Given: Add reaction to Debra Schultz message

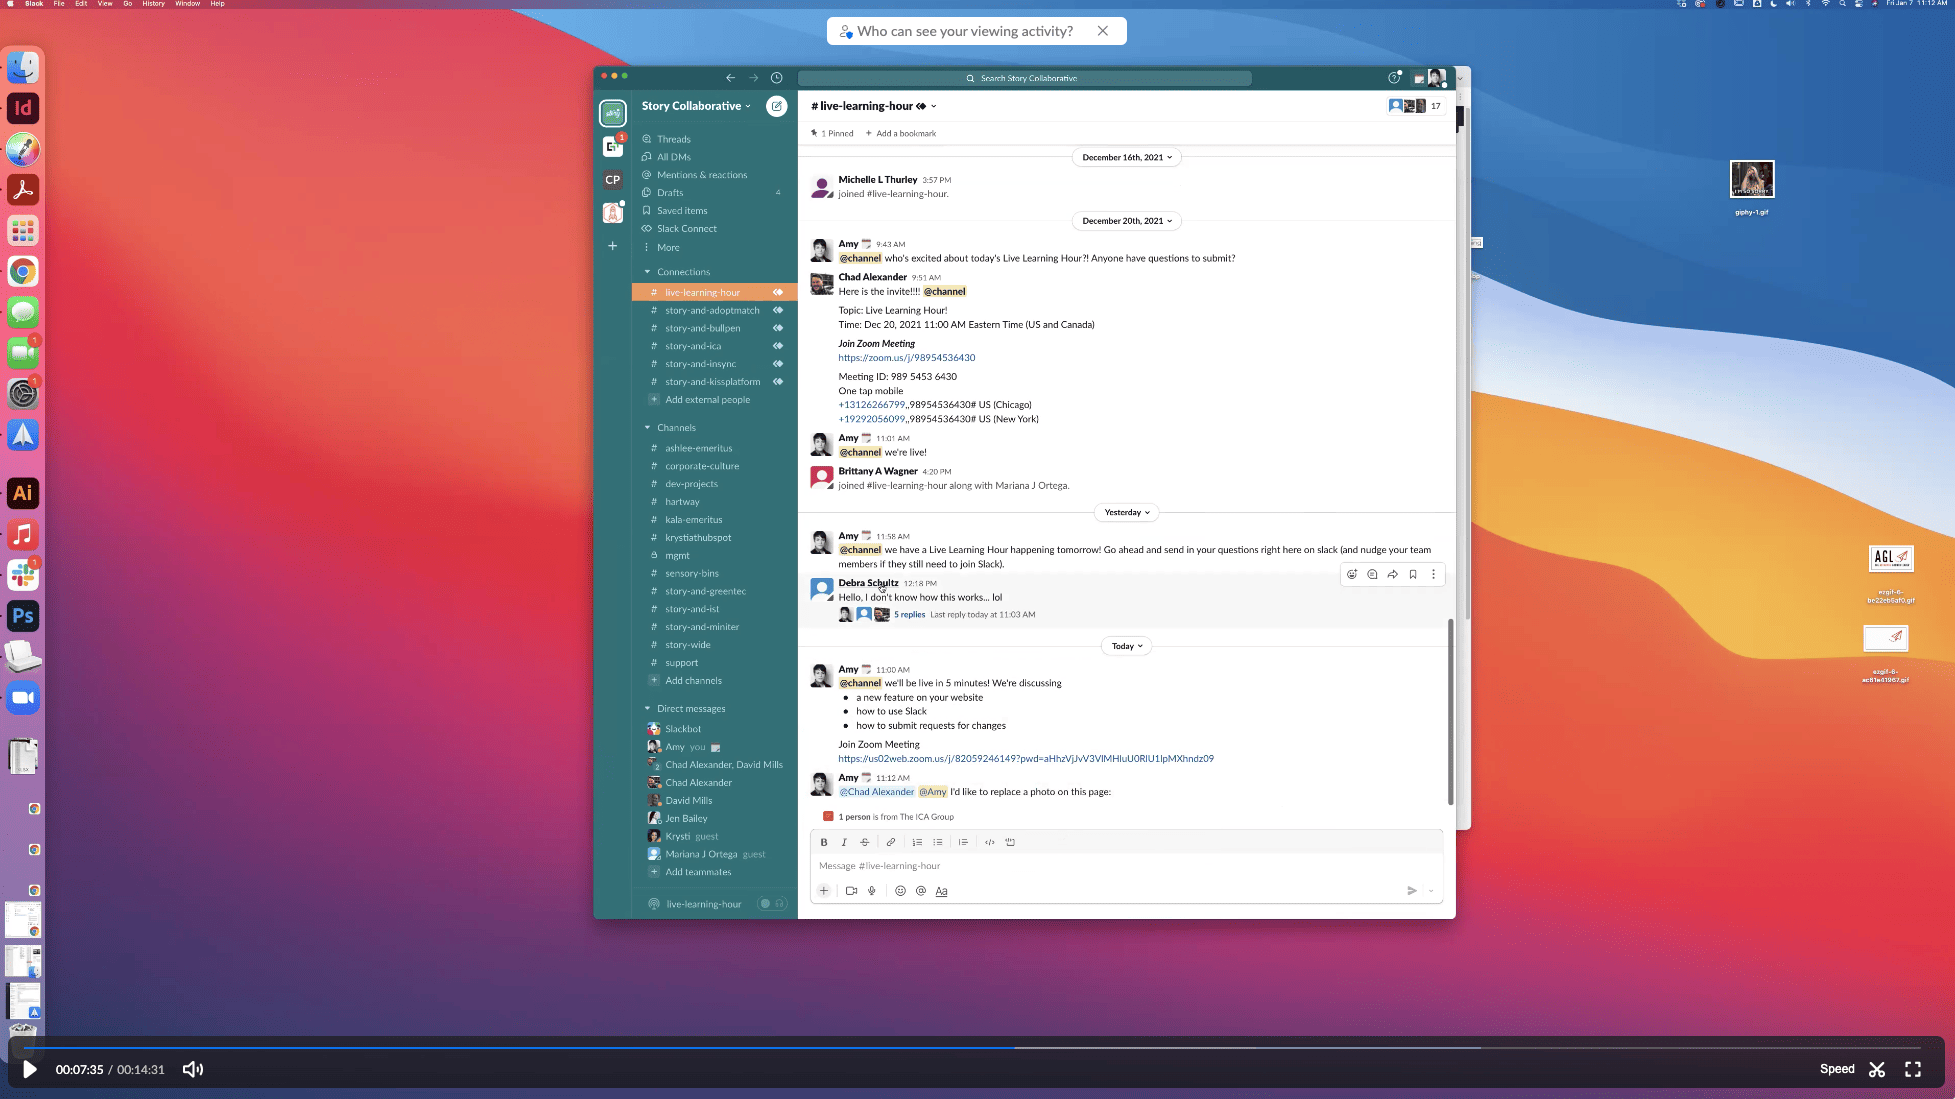Looking at the screenshot, I should [x=1352, y=574].
